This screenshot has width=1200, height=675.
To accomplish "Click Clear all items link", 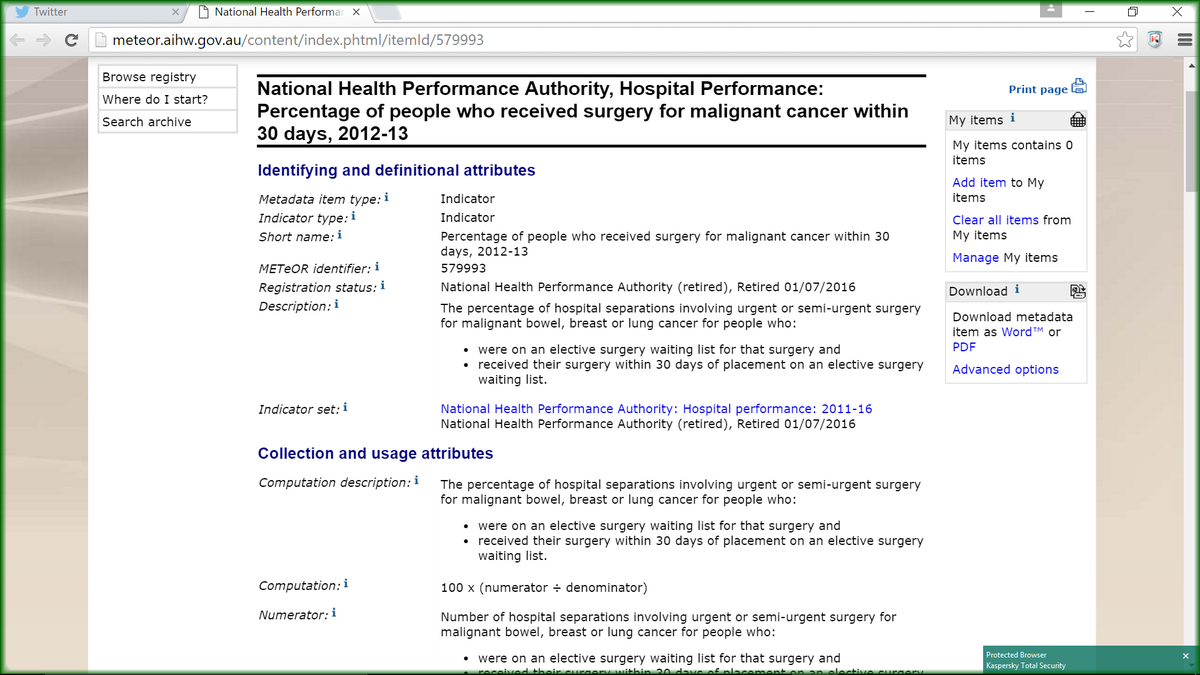I will [995, 220].
